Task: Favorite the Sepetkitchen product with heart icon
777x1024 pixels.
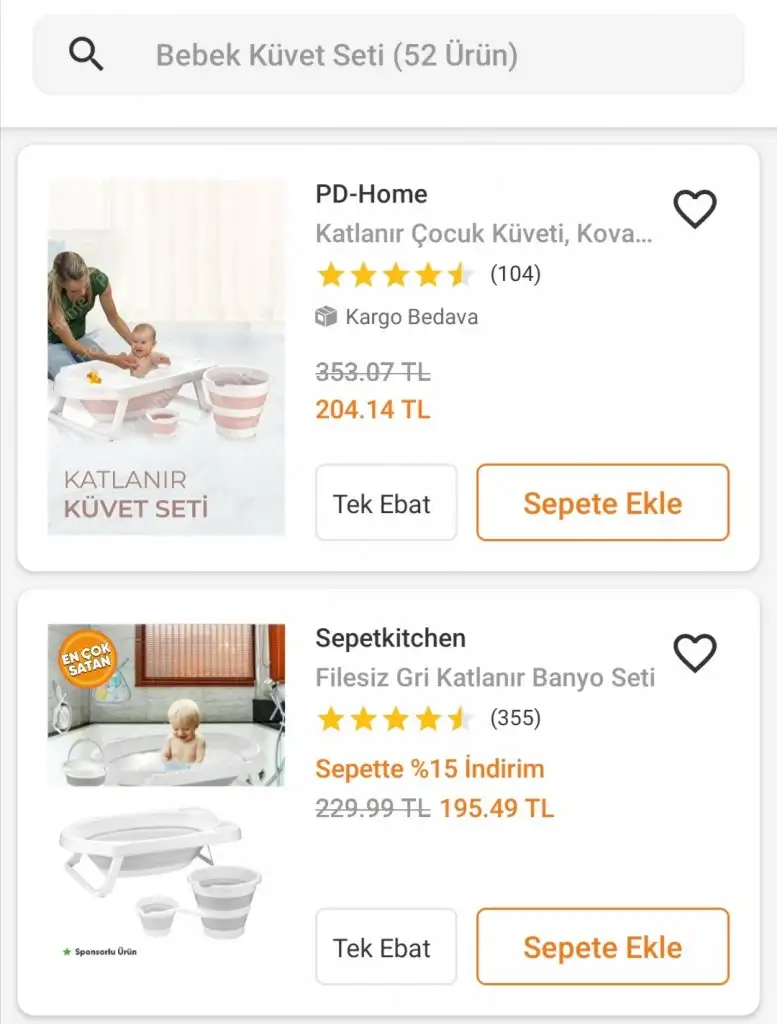Action: [x=695, y=653]
